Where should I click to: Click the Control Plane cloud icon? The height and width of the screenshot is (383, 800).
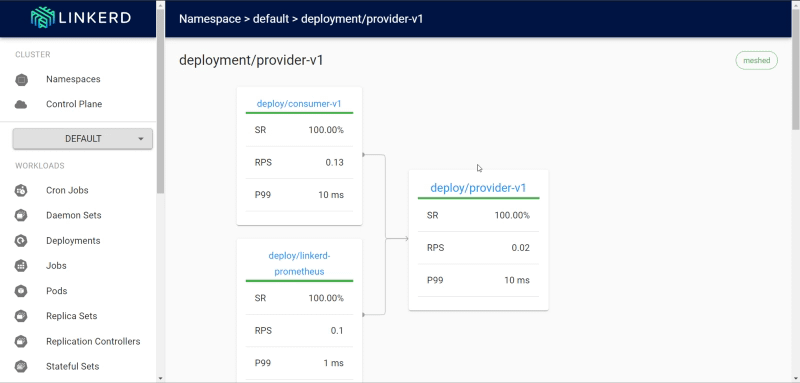[21, 105]
